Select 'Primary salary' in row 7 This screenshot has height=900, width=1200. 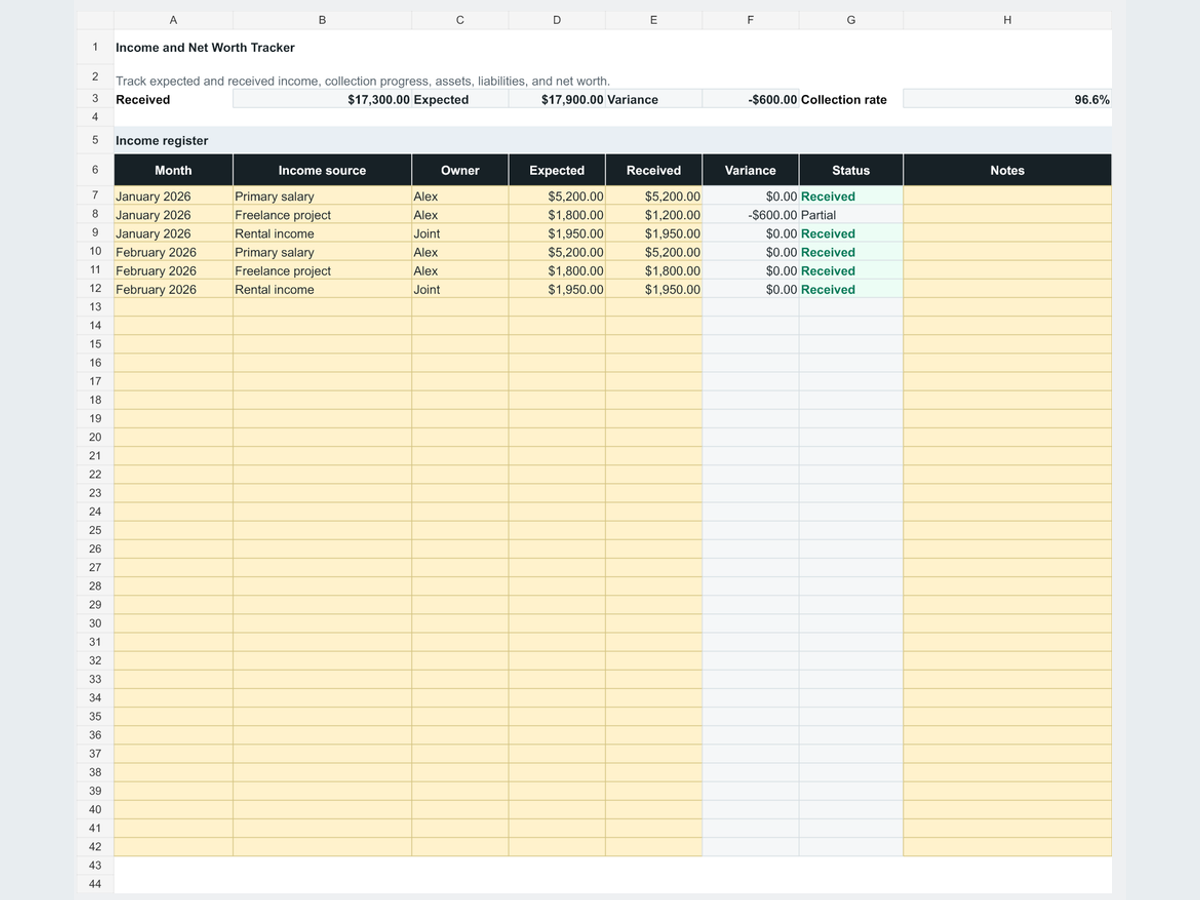(x=322, y=196)
